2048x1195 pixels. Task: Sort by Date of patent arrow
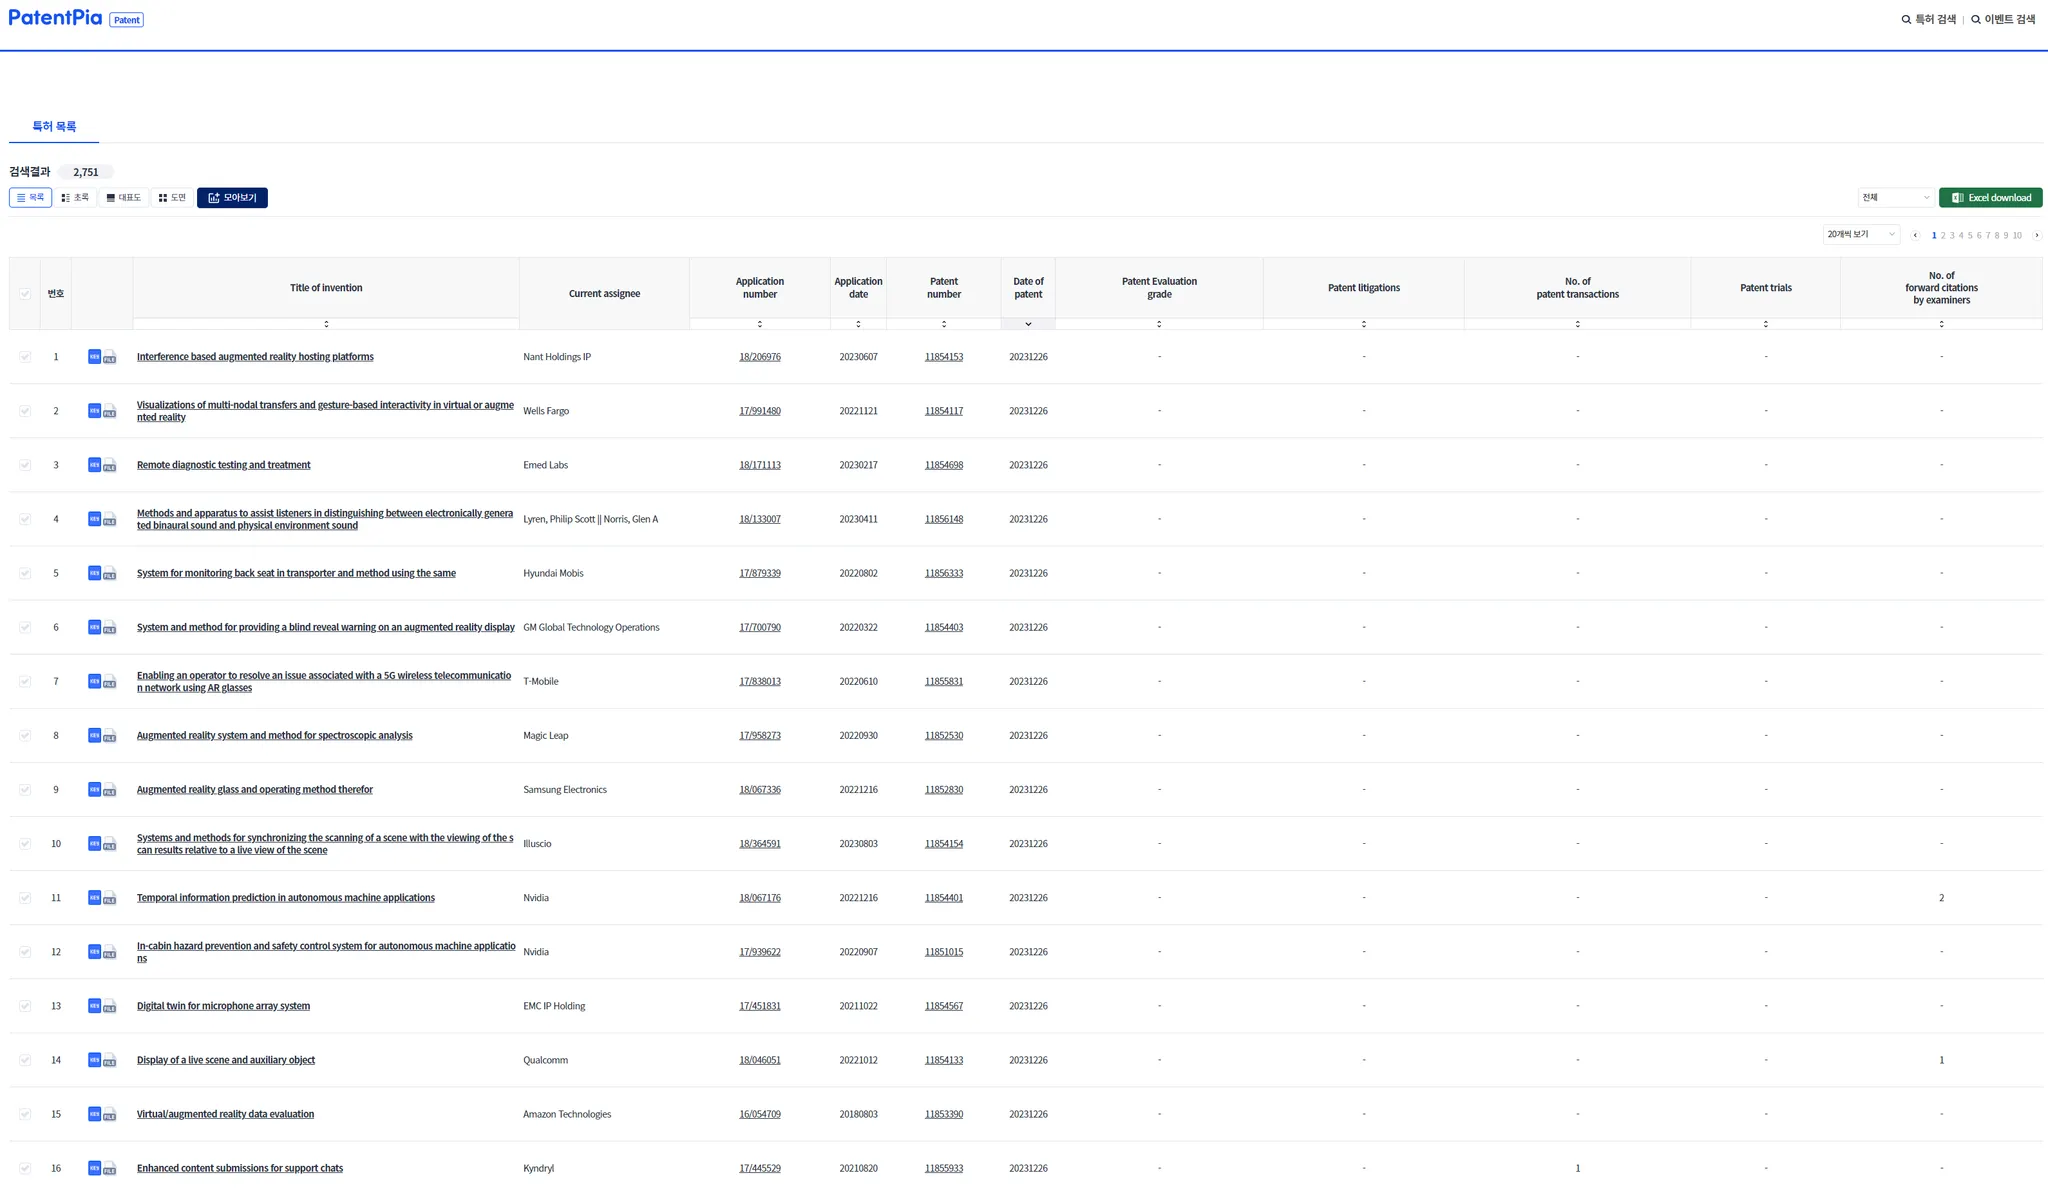pos(1028,324)
